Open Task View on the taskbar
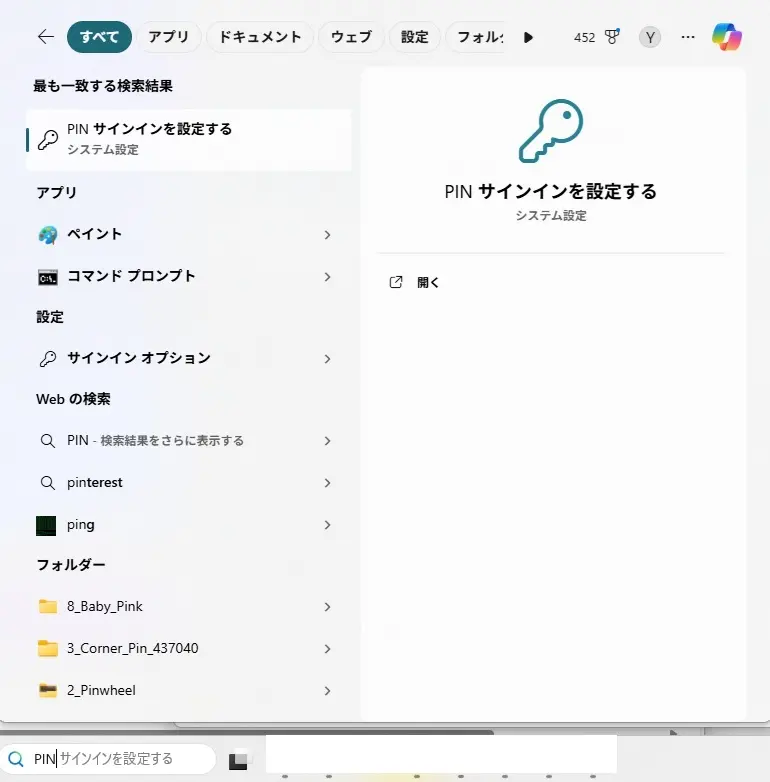The height and width of the screenshot is (782, 770). [238, 761]
